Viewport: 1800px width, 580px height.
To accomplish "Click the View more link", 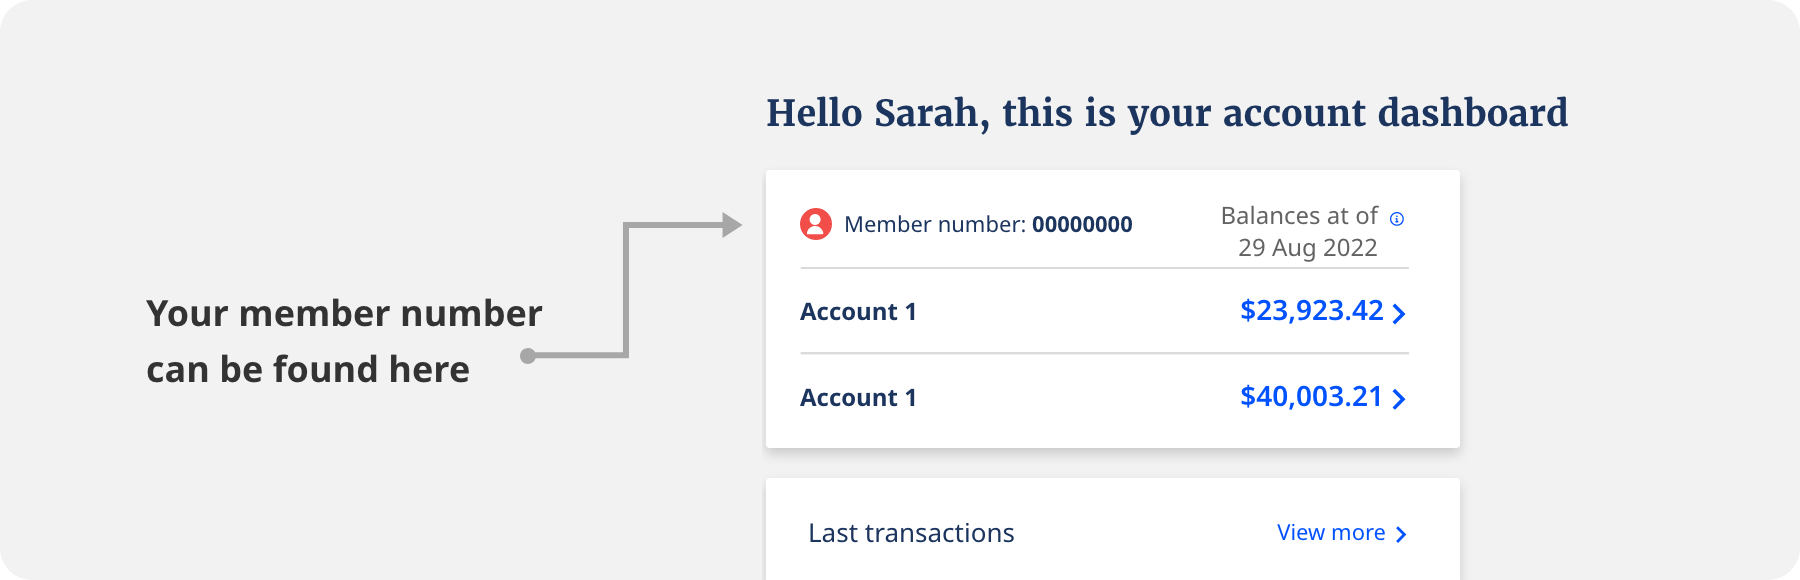I will 1330,533.
